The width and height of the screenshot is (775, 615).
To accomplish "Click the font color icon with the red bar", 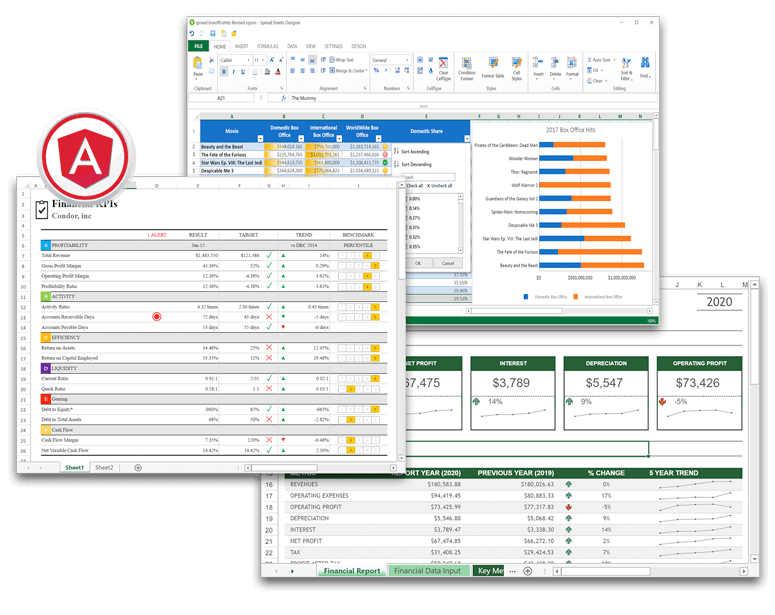I will (278, 72).
